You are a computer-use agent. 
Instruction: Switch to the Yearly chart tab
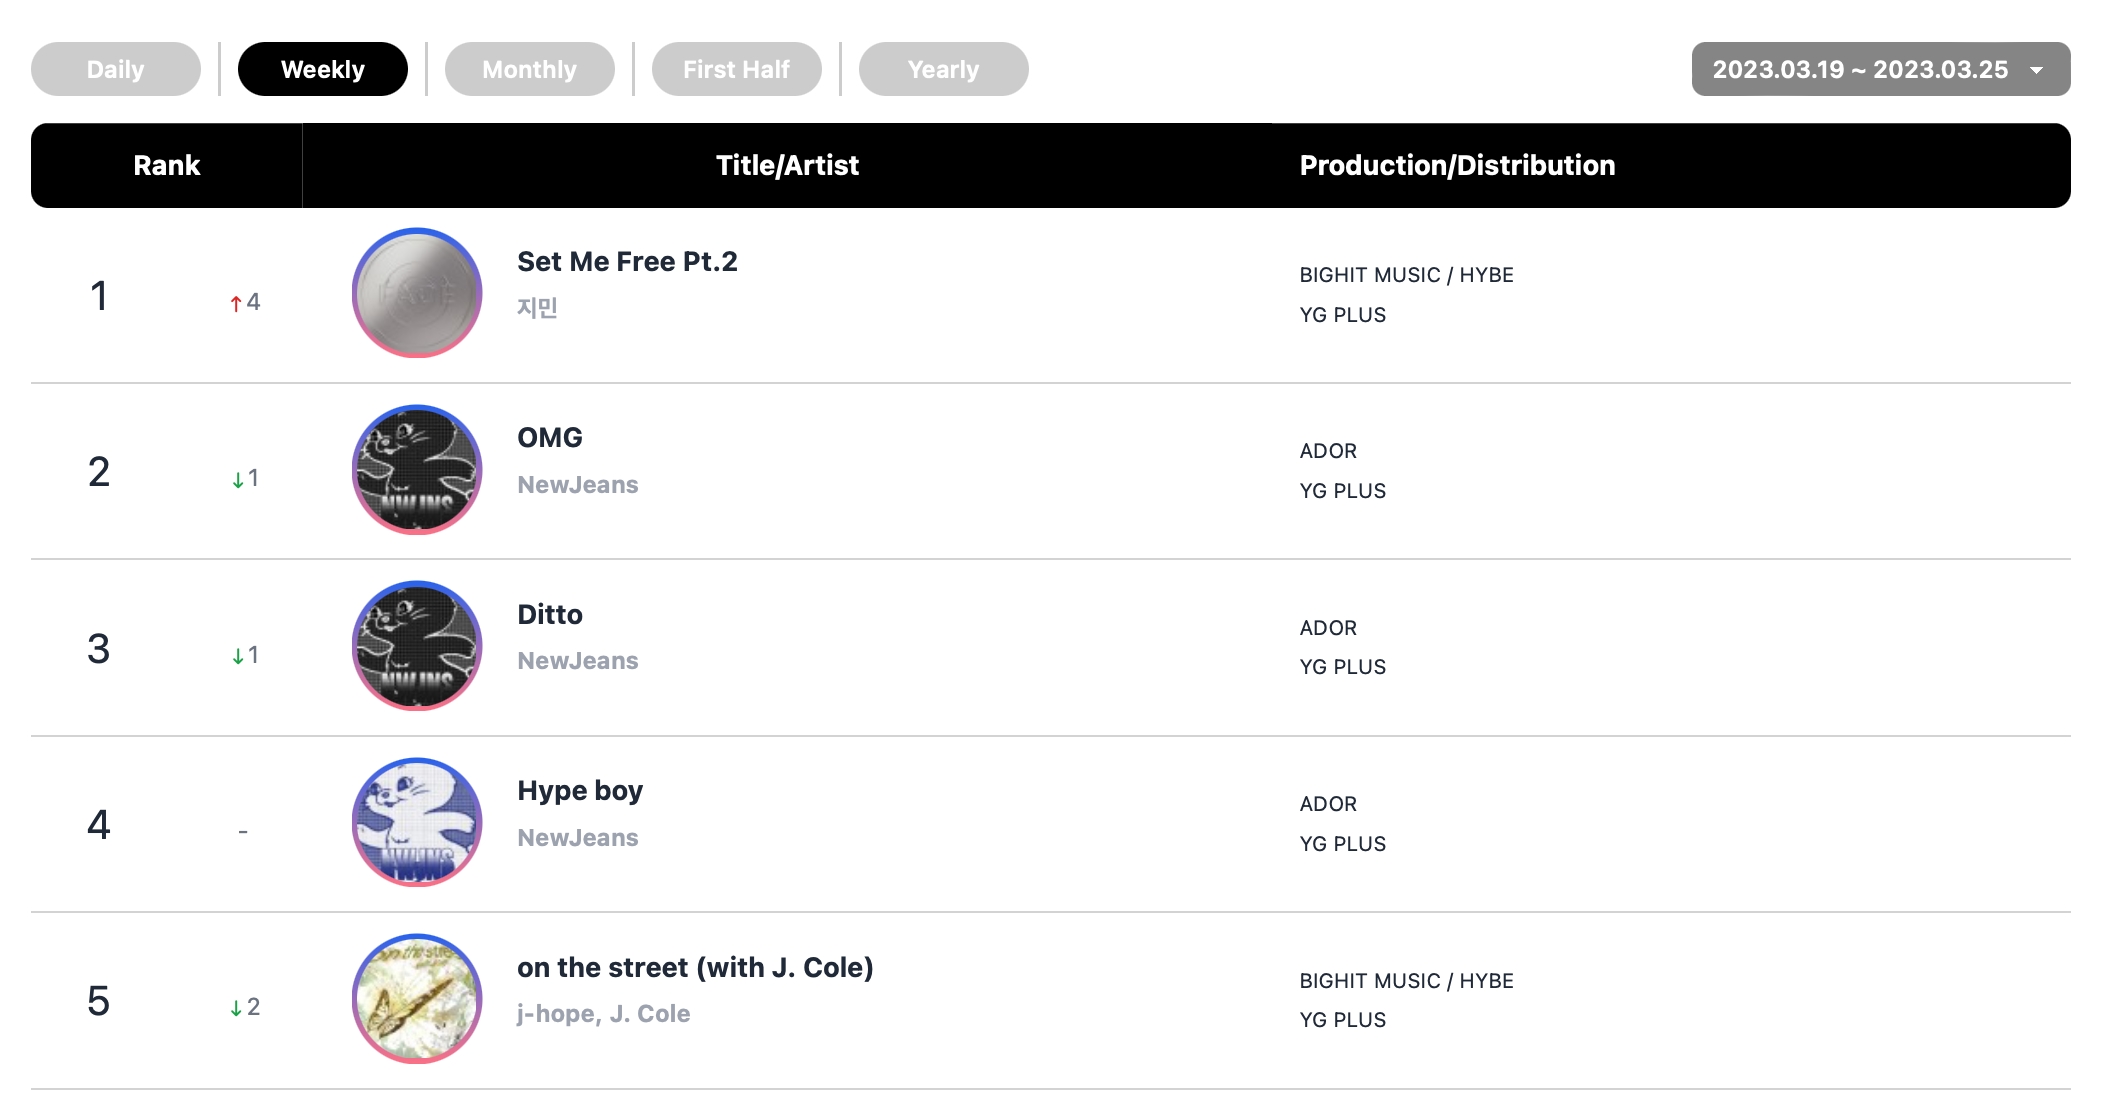point(944,69)
